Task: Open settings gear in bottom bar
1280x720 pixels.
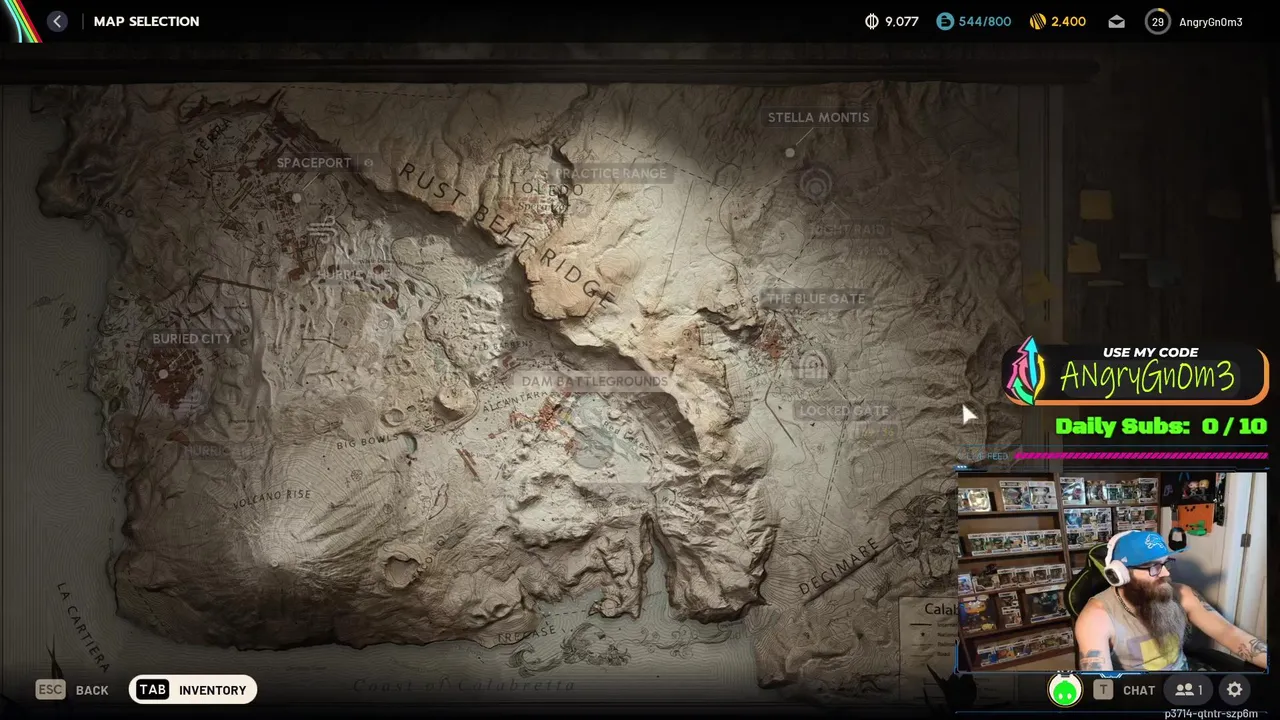Action: pos(1235,690)
